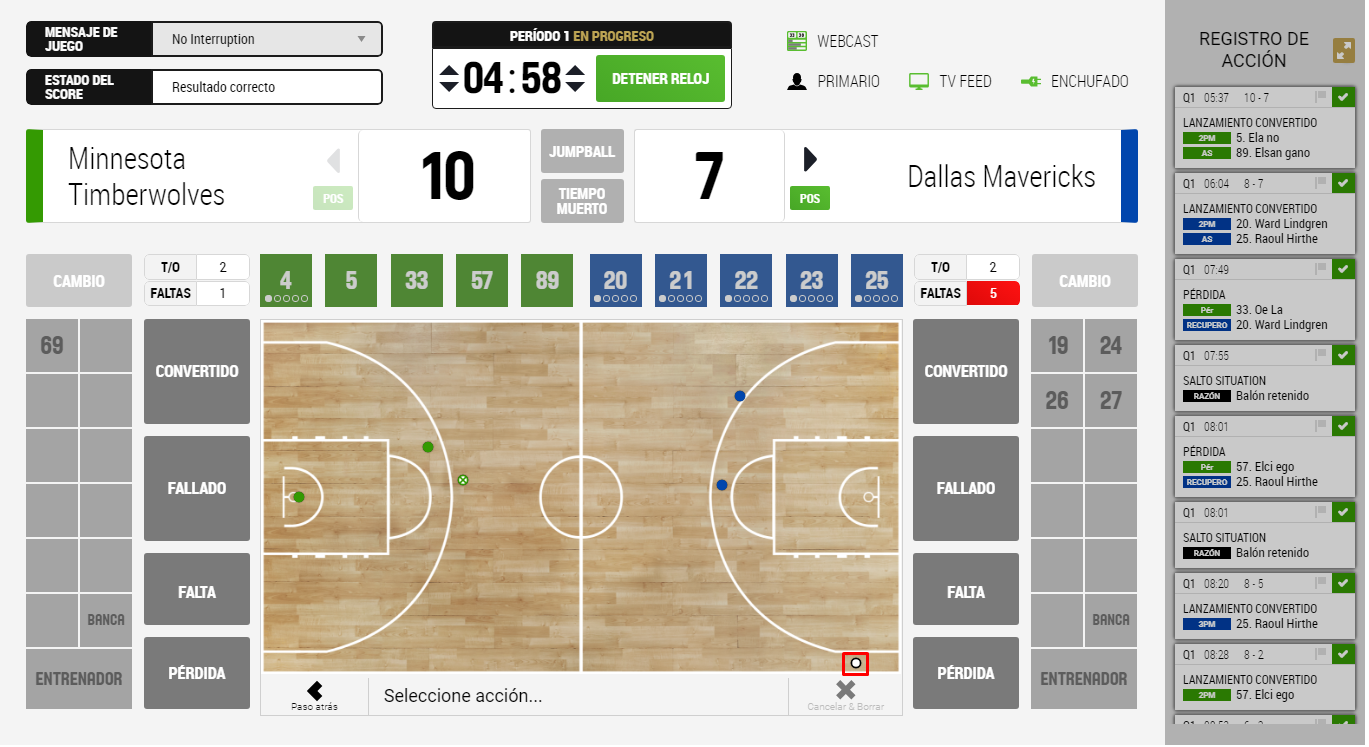Click Minnesota Banca button
Image resolution: width=1369 pixels, height=747 pixels.
point(106,620)
